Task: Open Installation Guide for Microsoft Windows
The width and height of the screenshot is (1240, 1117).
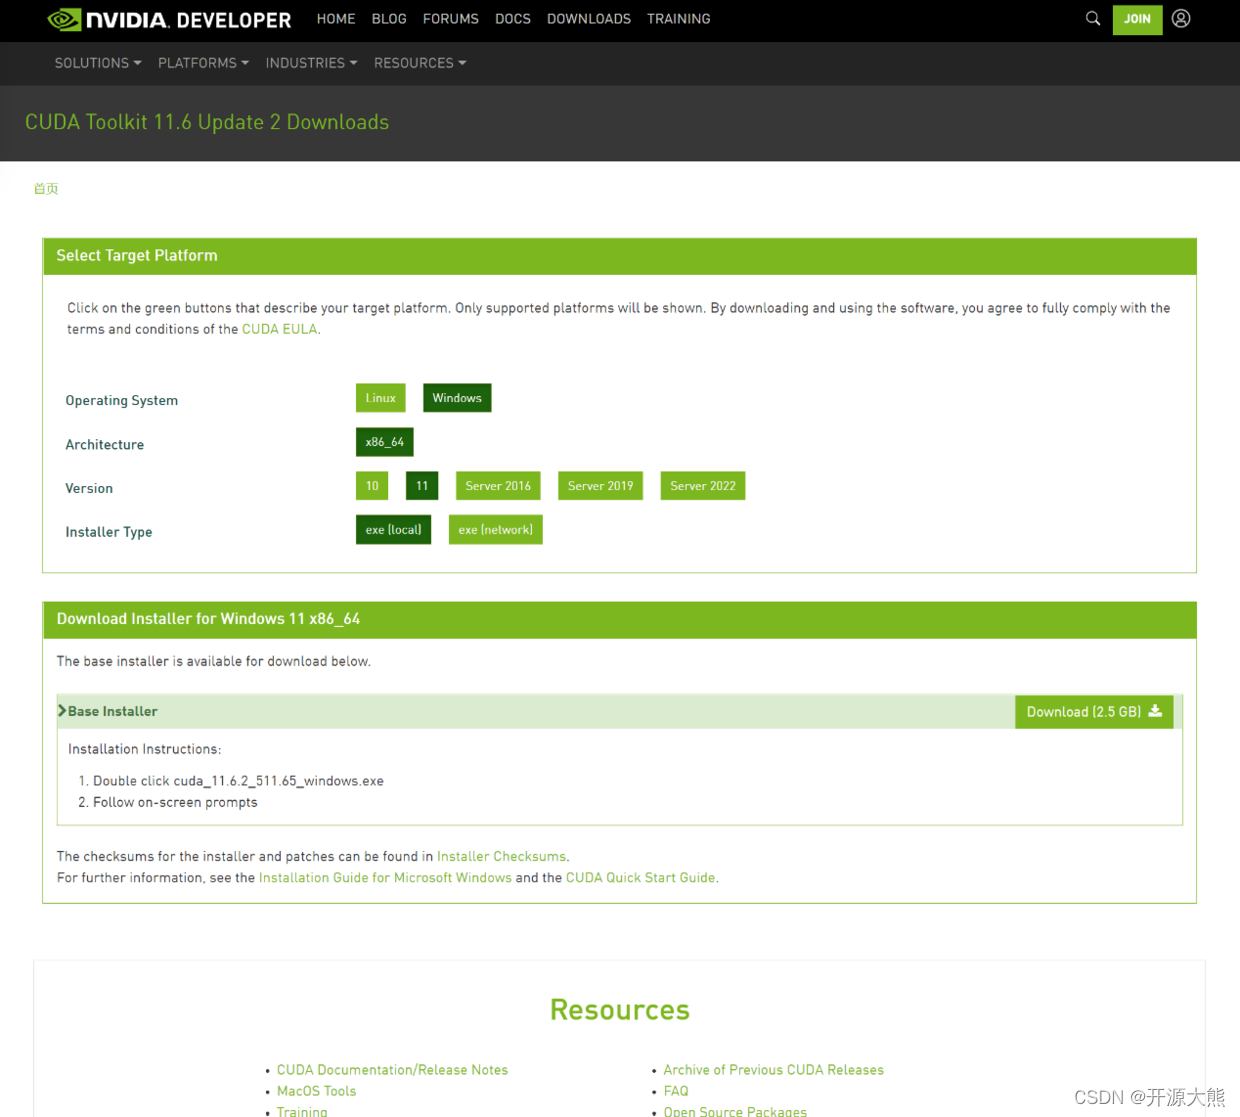Action: pyautogui.click(x=385, y=878)
